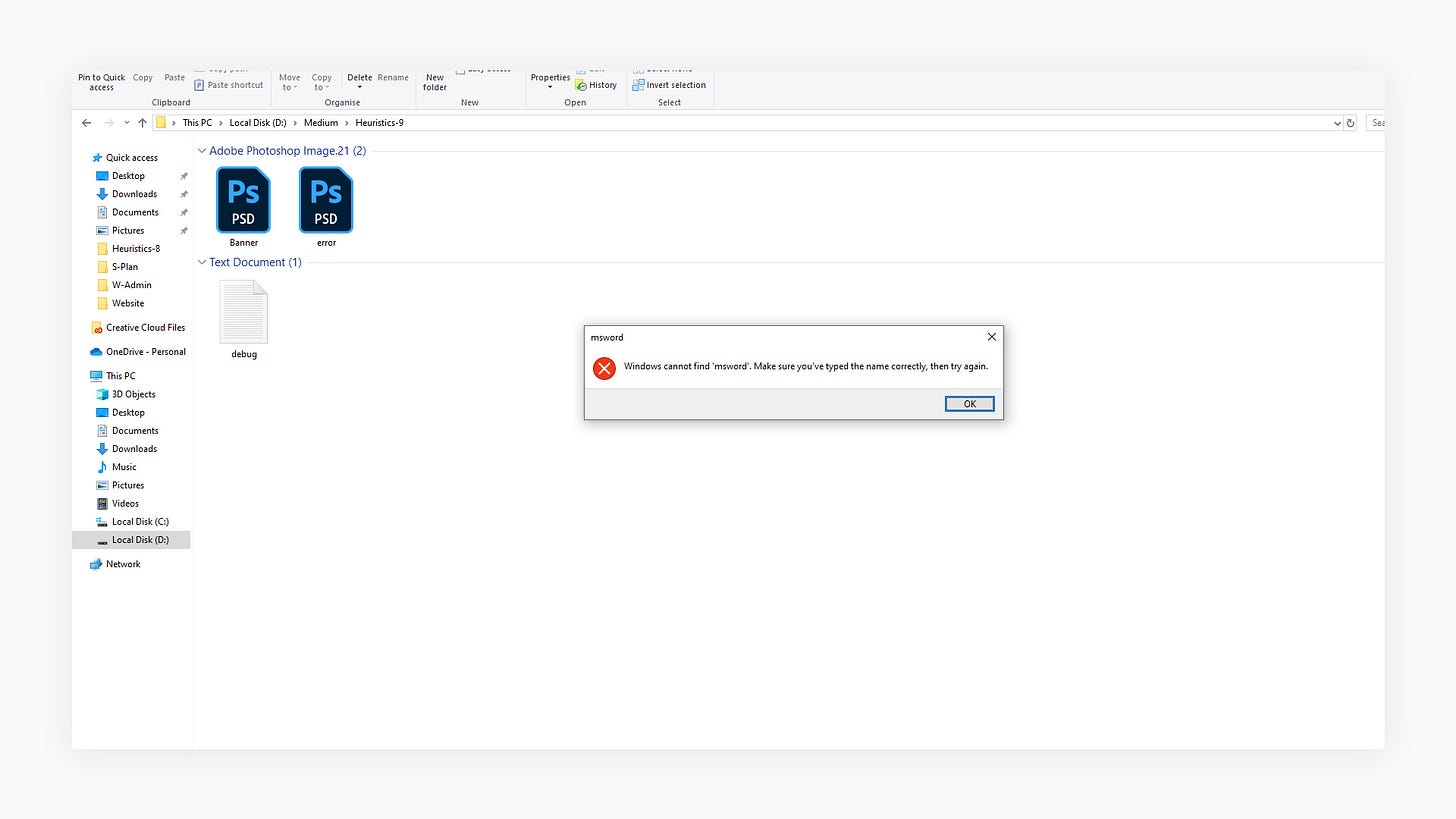Click Invert selection
Viewport: 1456px width, 819px height.
(x=669, y=85)
